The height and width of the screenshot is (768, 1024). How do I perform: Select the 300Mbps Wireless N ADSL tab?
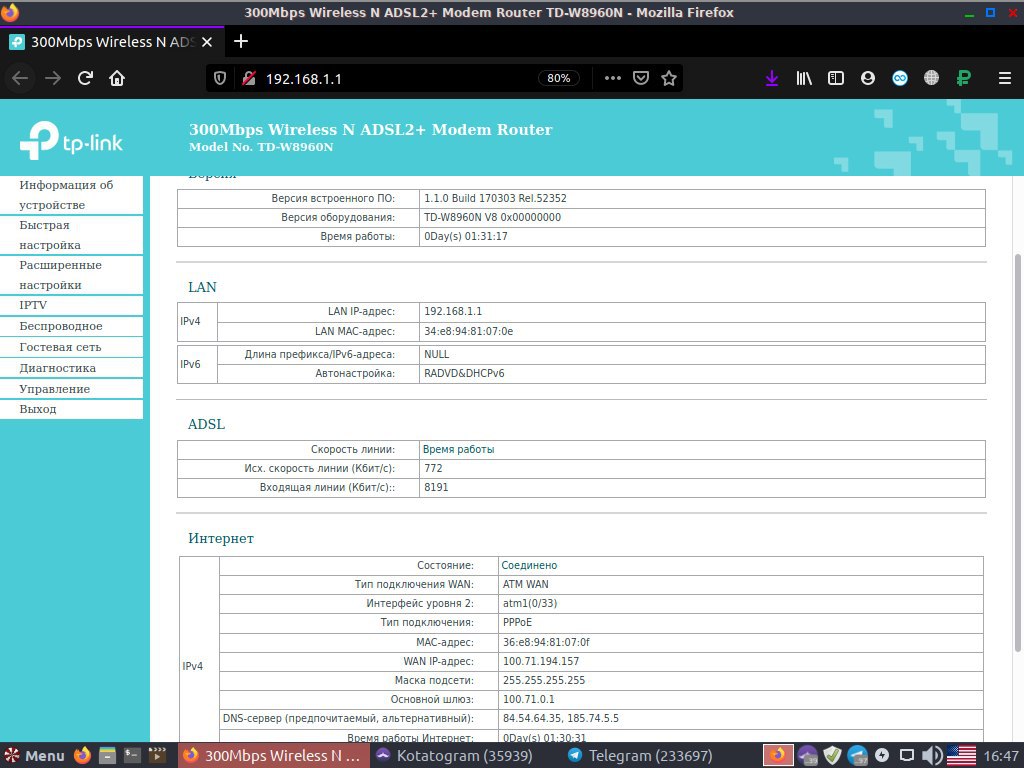pos(112,42)
